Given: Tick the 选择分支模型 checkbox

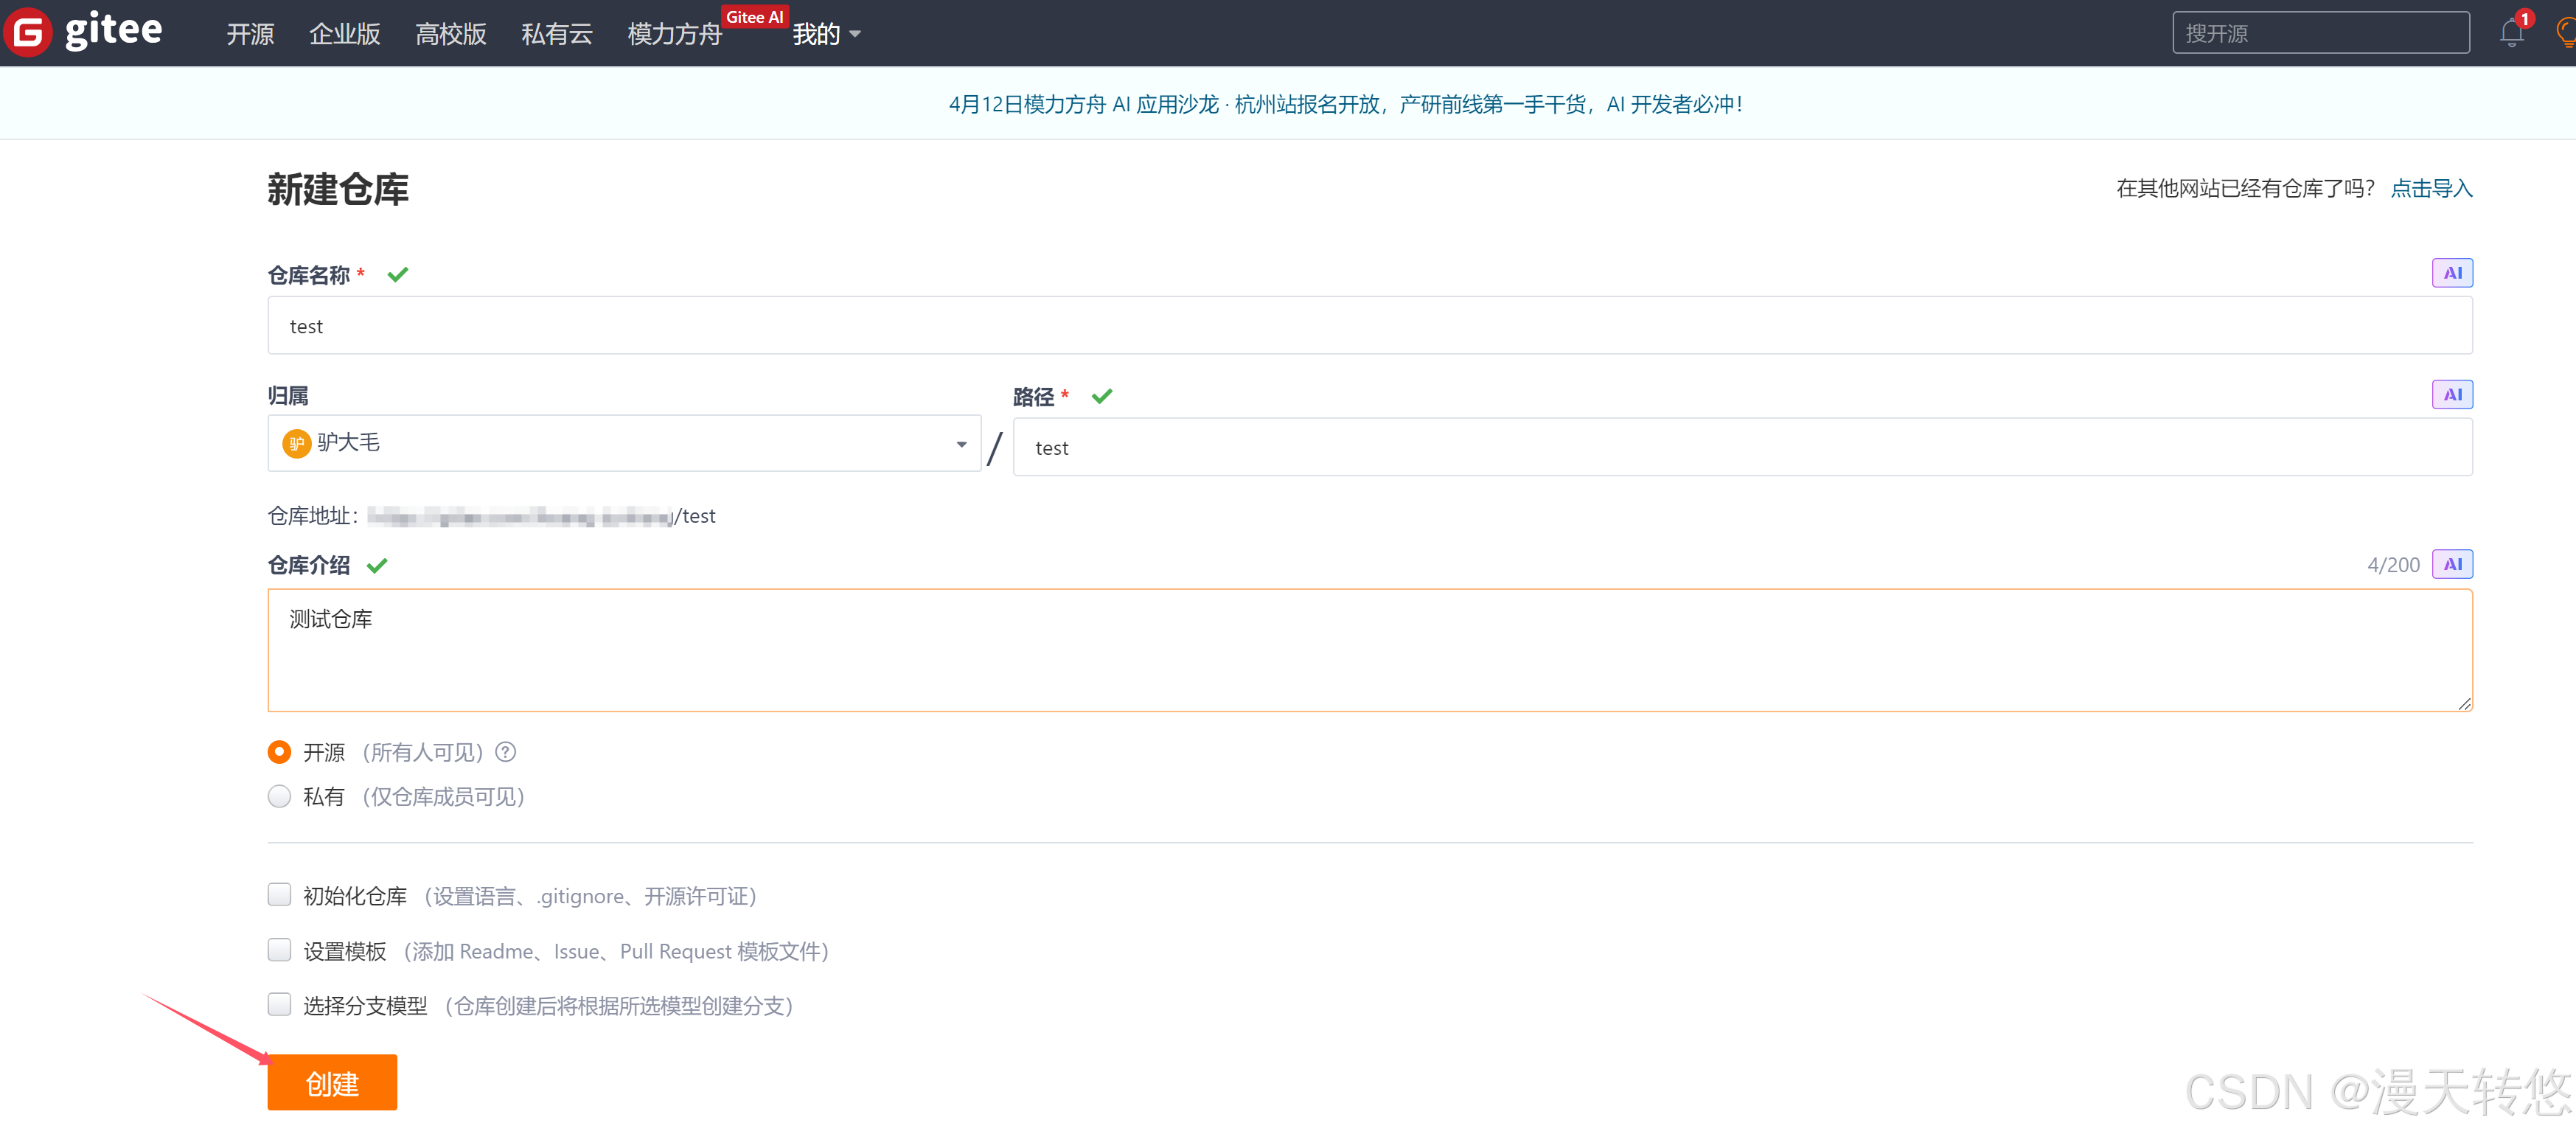Looking at the screenshot, I should tap(279, 1004).
